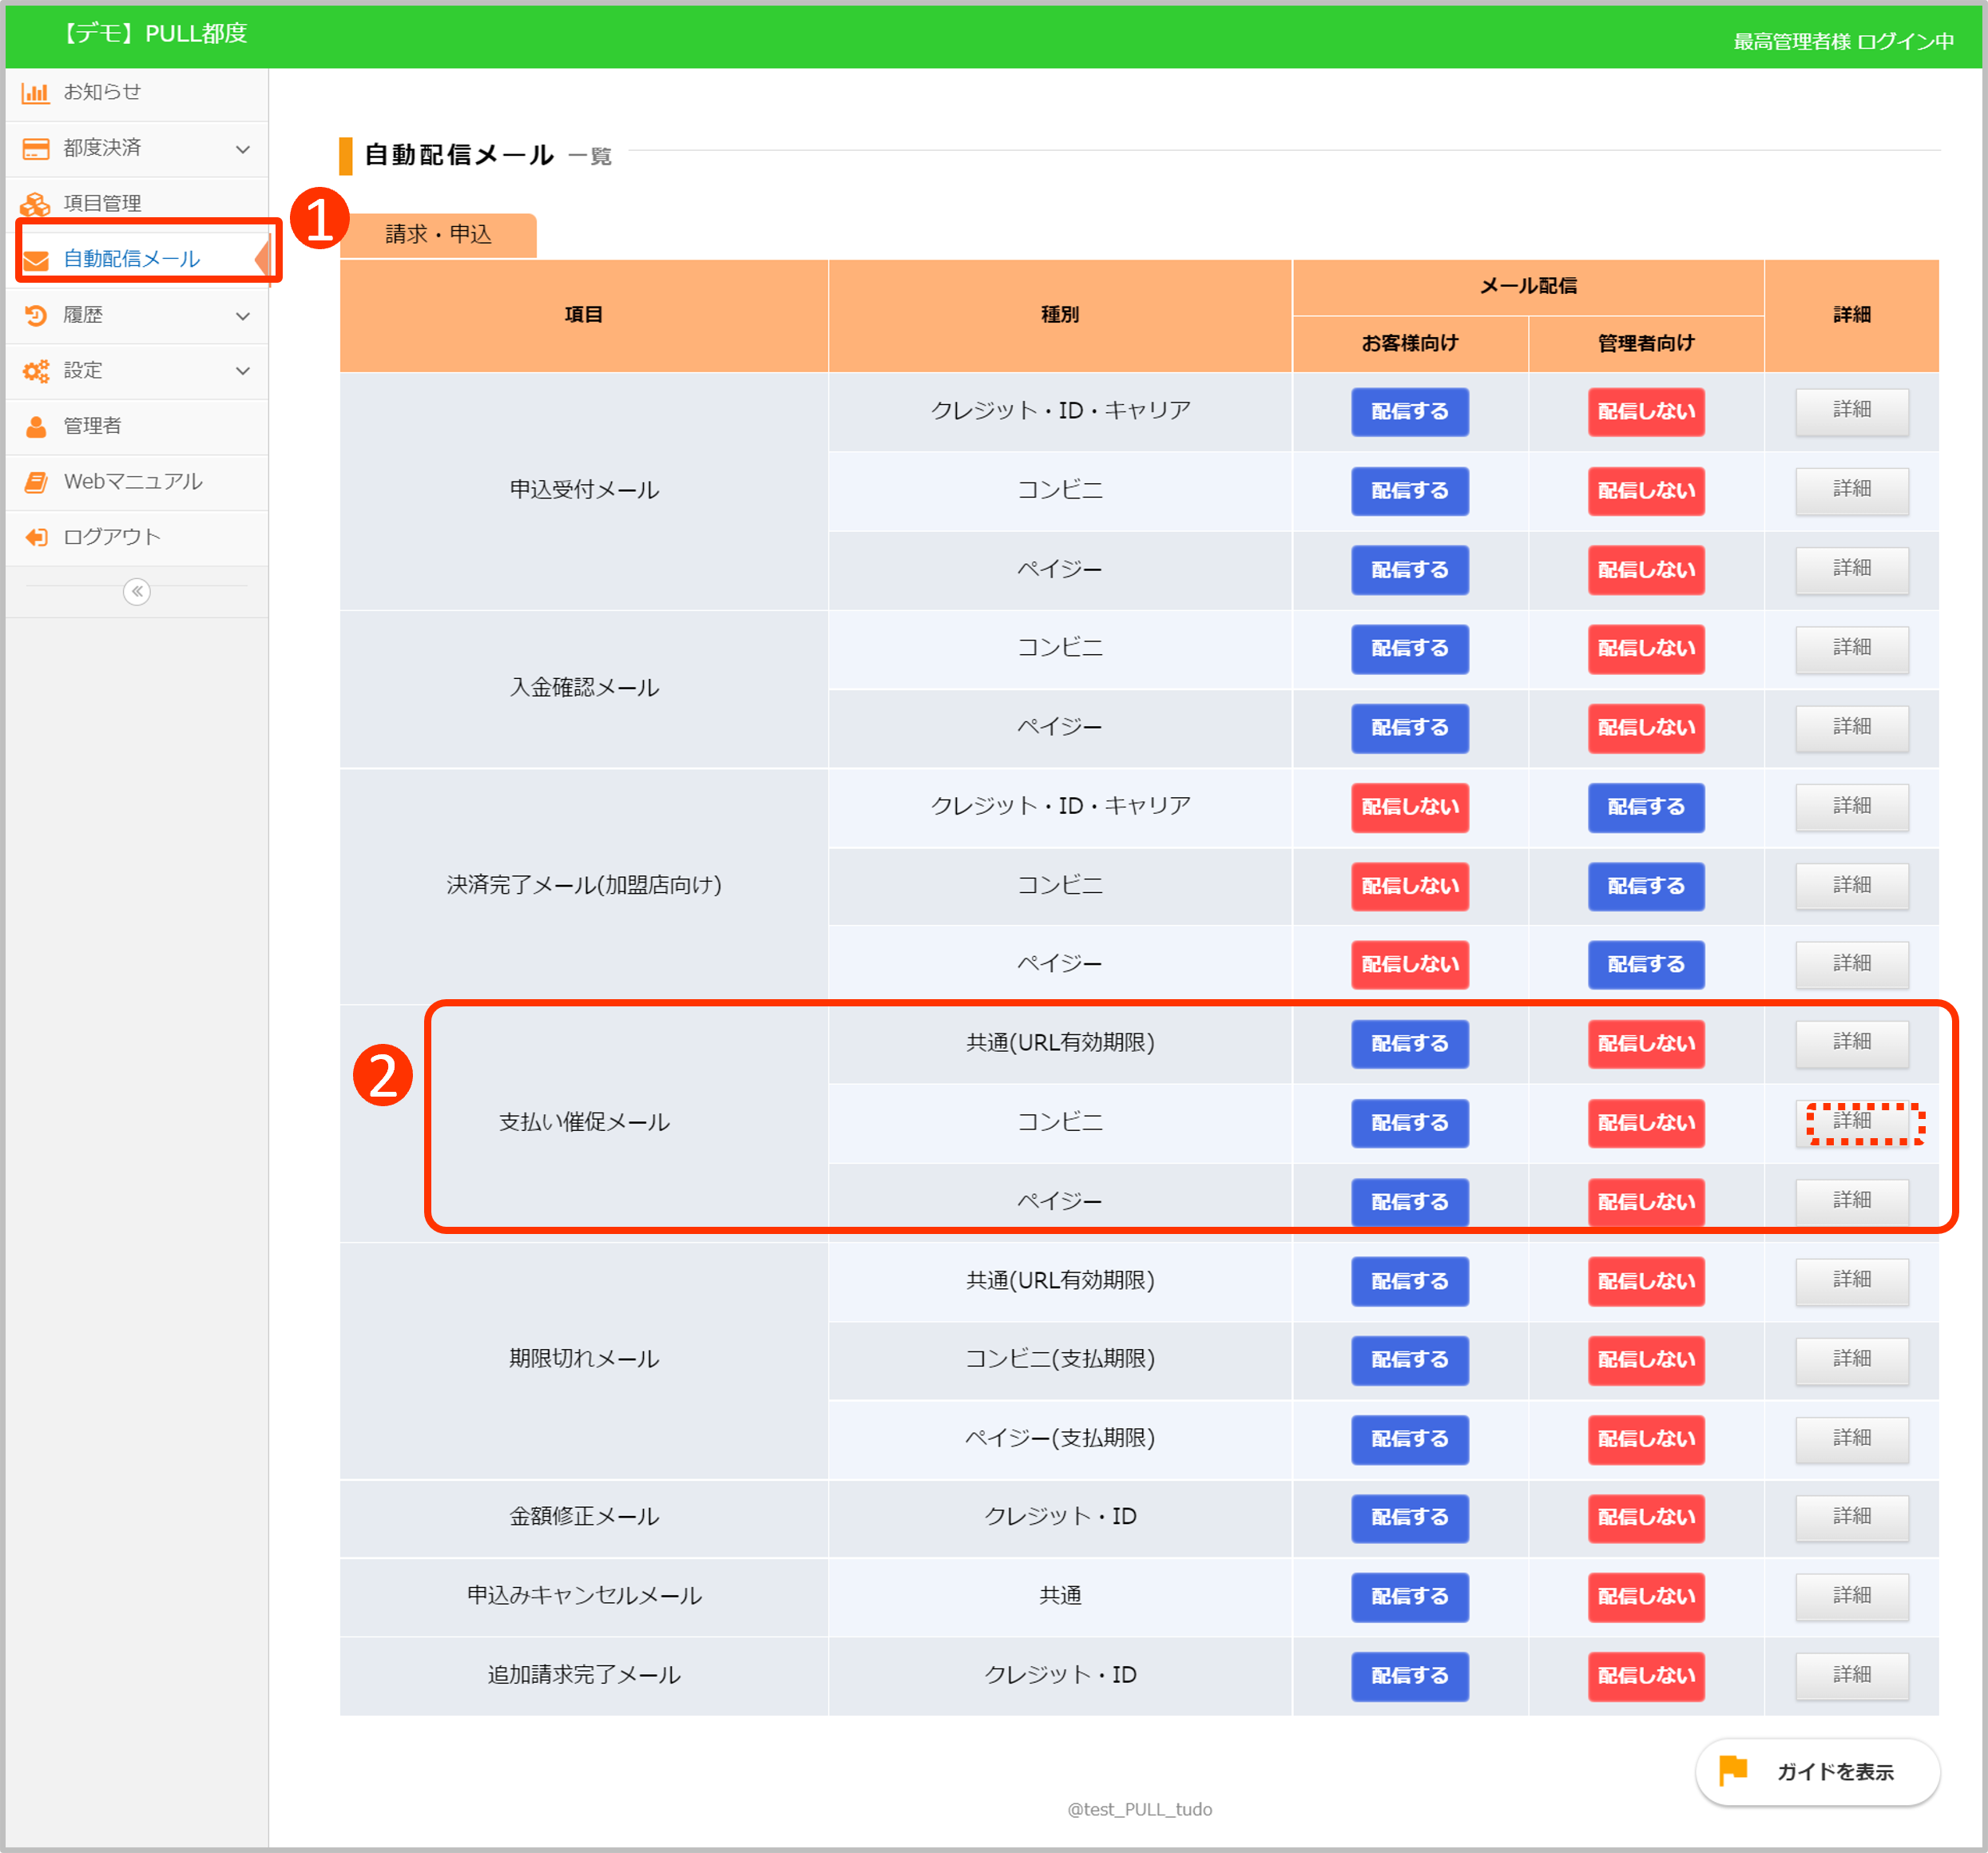Click the 項目管理 boxes icon
The image size is (1988, 1853).
coord(35,204)
